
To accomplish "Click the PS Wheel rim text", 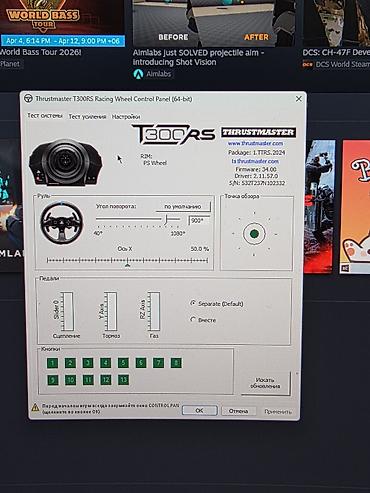I will (155, 163).
